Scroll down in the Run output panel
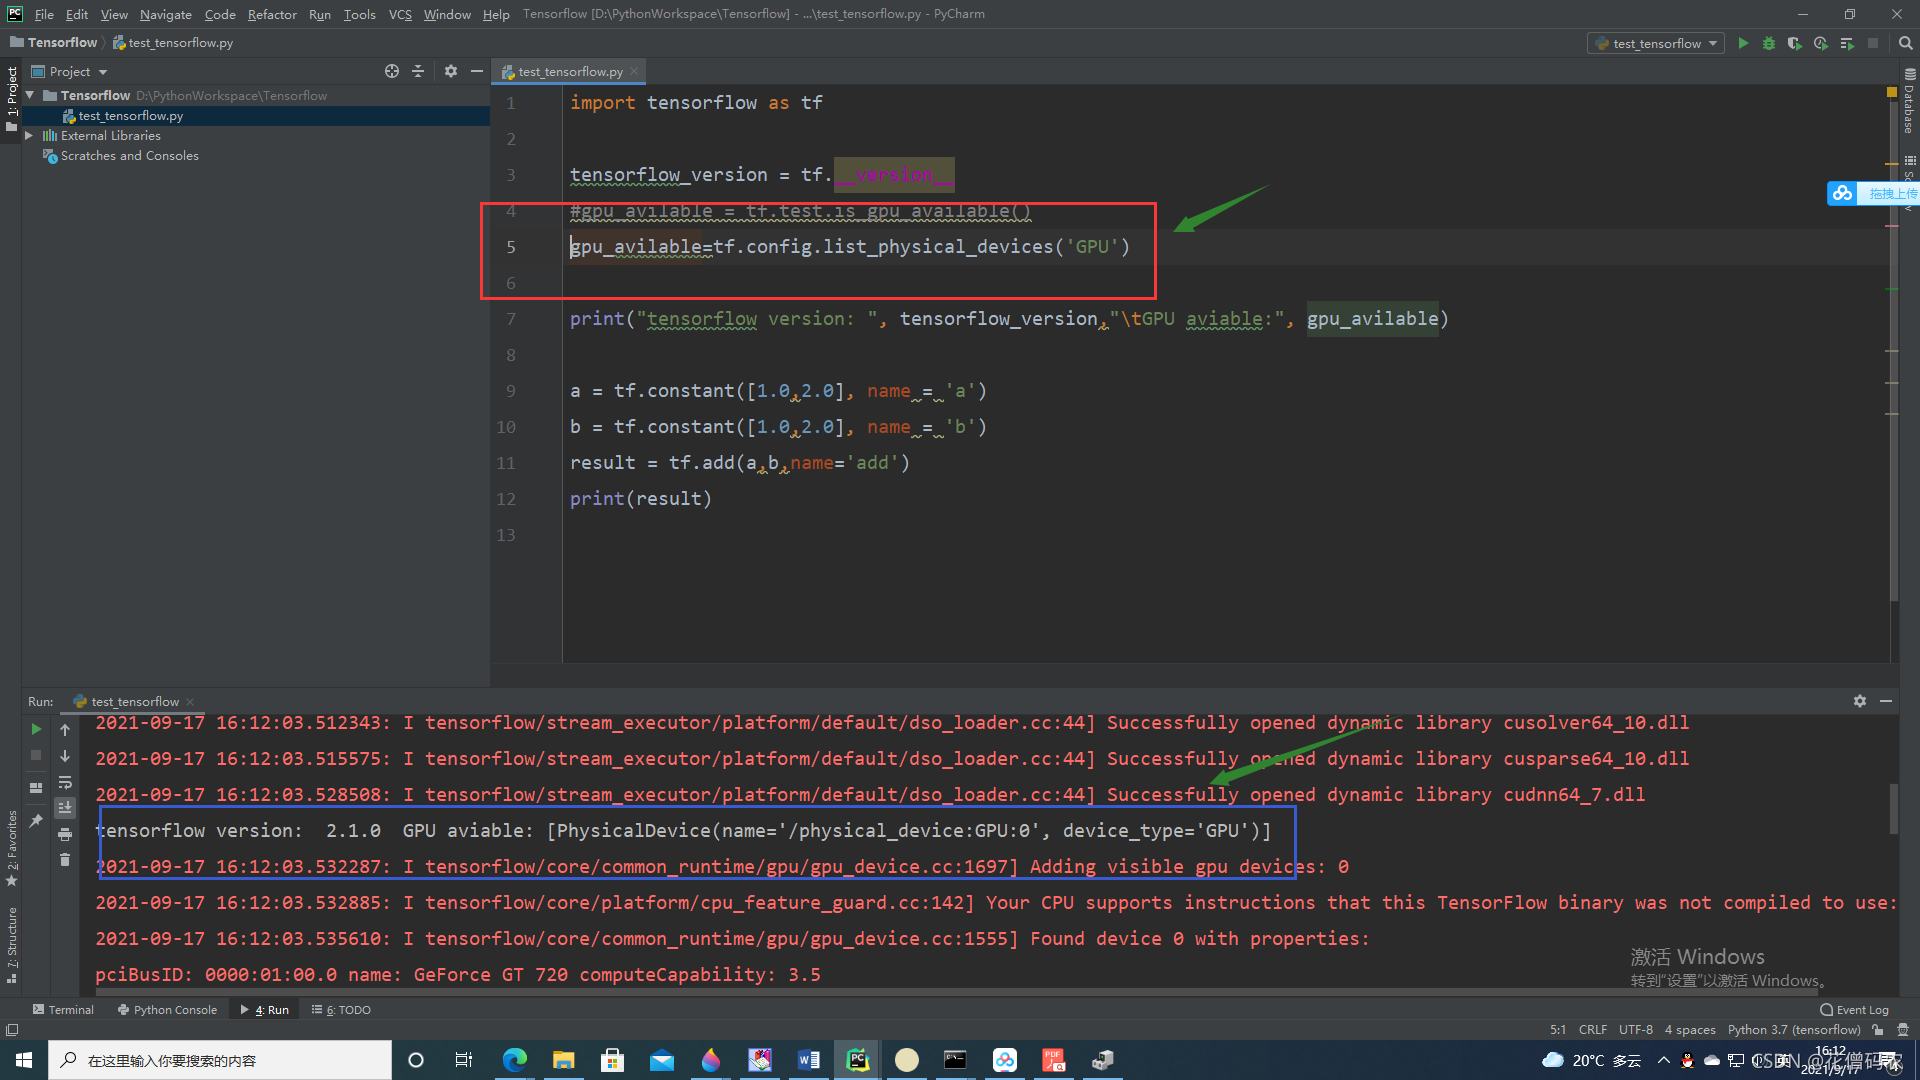The height and width of the screenshot is (1080, 1920). click(x=66, y=756)
